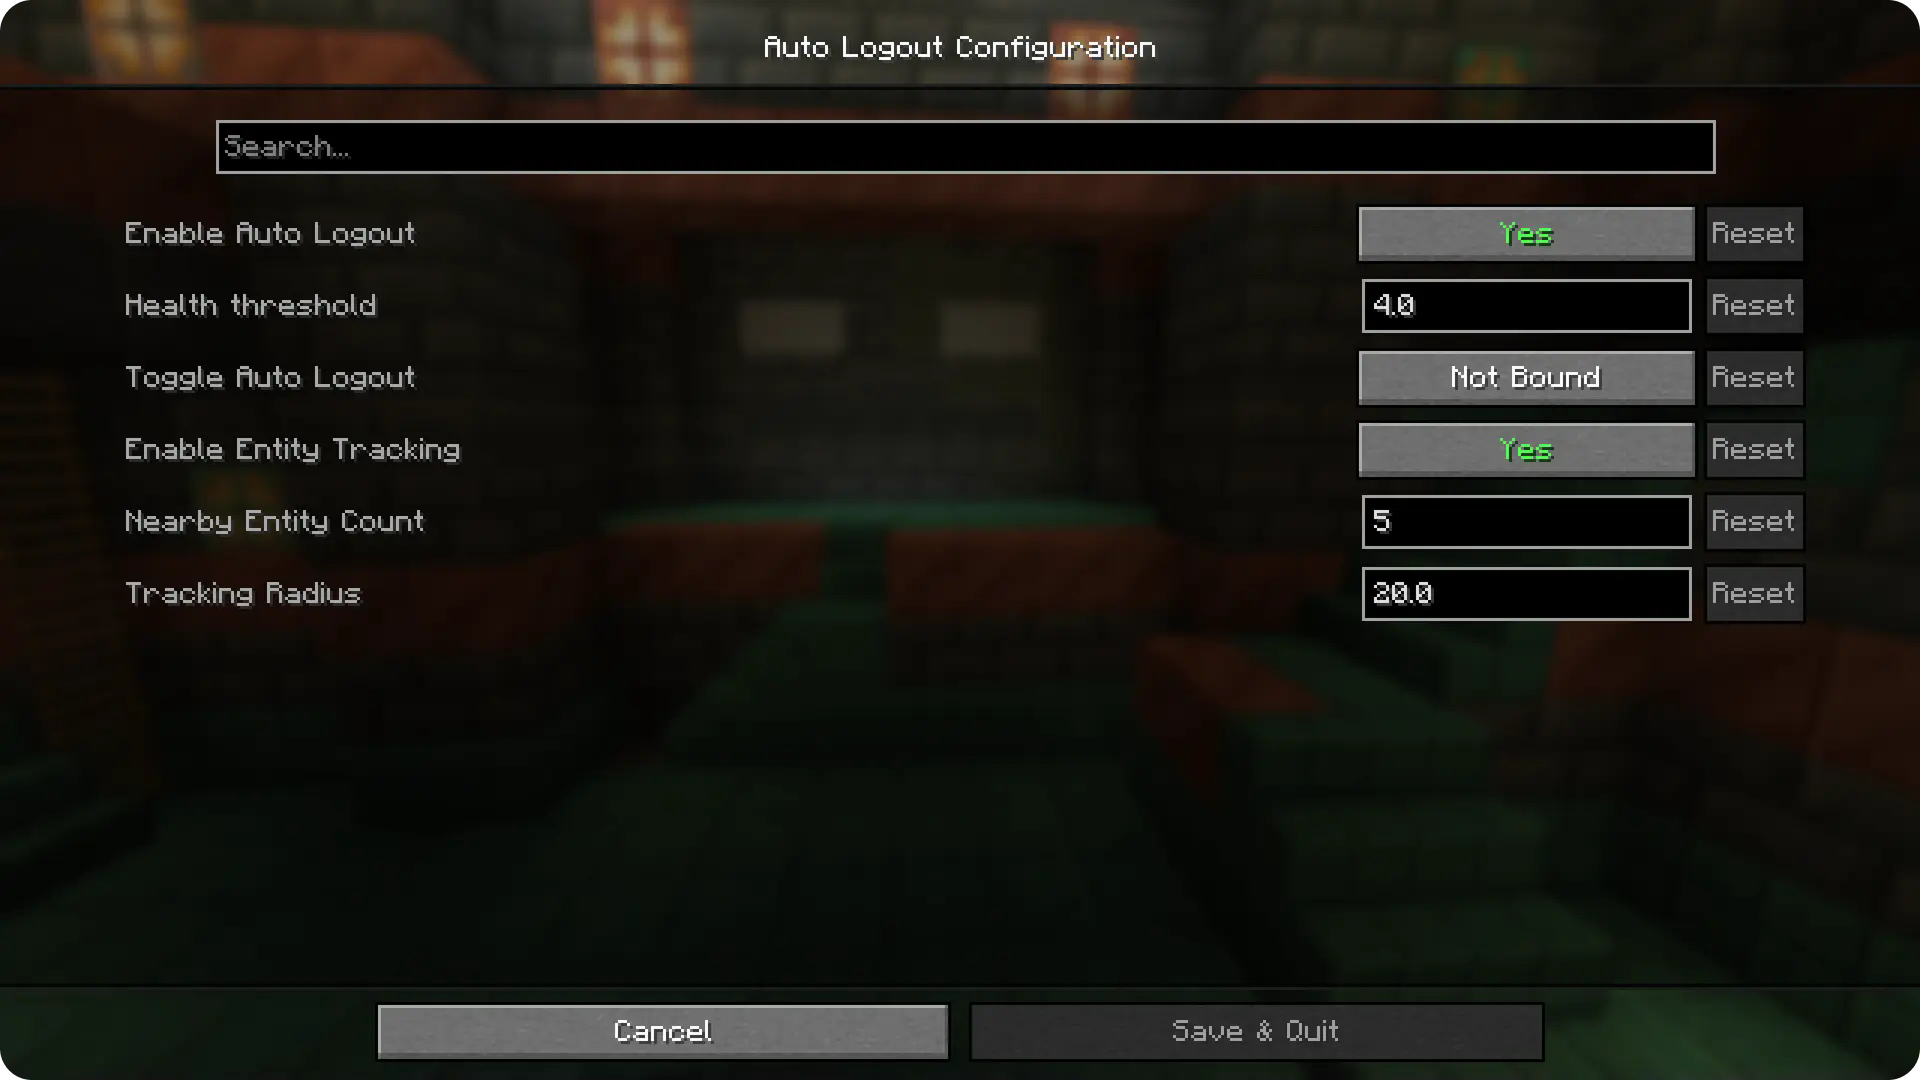The width and height of the screenshot is (1920, 1080).
Task: Edit the Health threshold input field
Action: (1526, 305)
